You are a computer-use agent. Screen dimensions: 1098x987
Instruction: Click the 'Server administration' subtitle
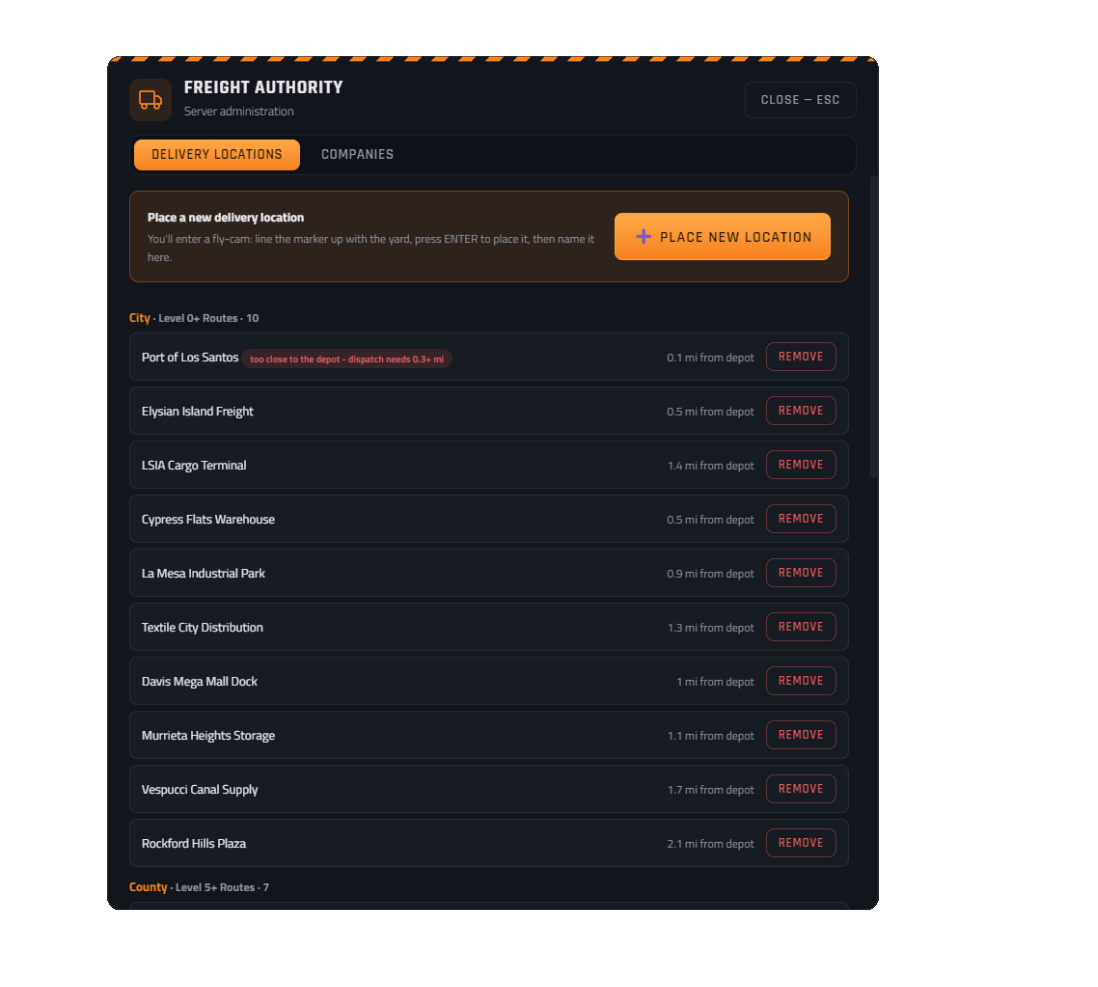click(239, 111)
